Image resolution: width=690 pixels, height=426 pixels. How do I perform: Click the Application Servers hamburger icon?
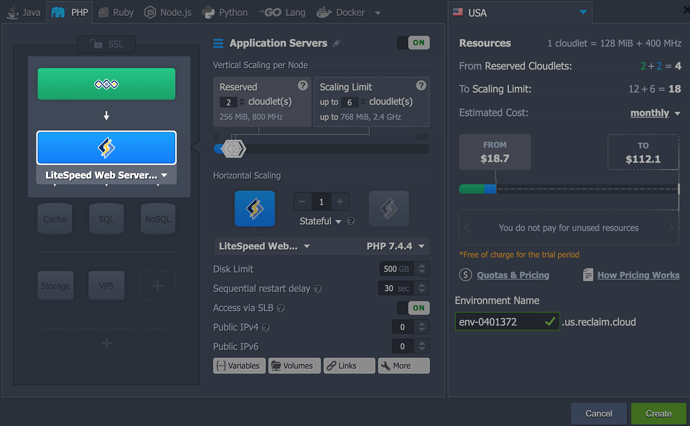coord(218,43)
